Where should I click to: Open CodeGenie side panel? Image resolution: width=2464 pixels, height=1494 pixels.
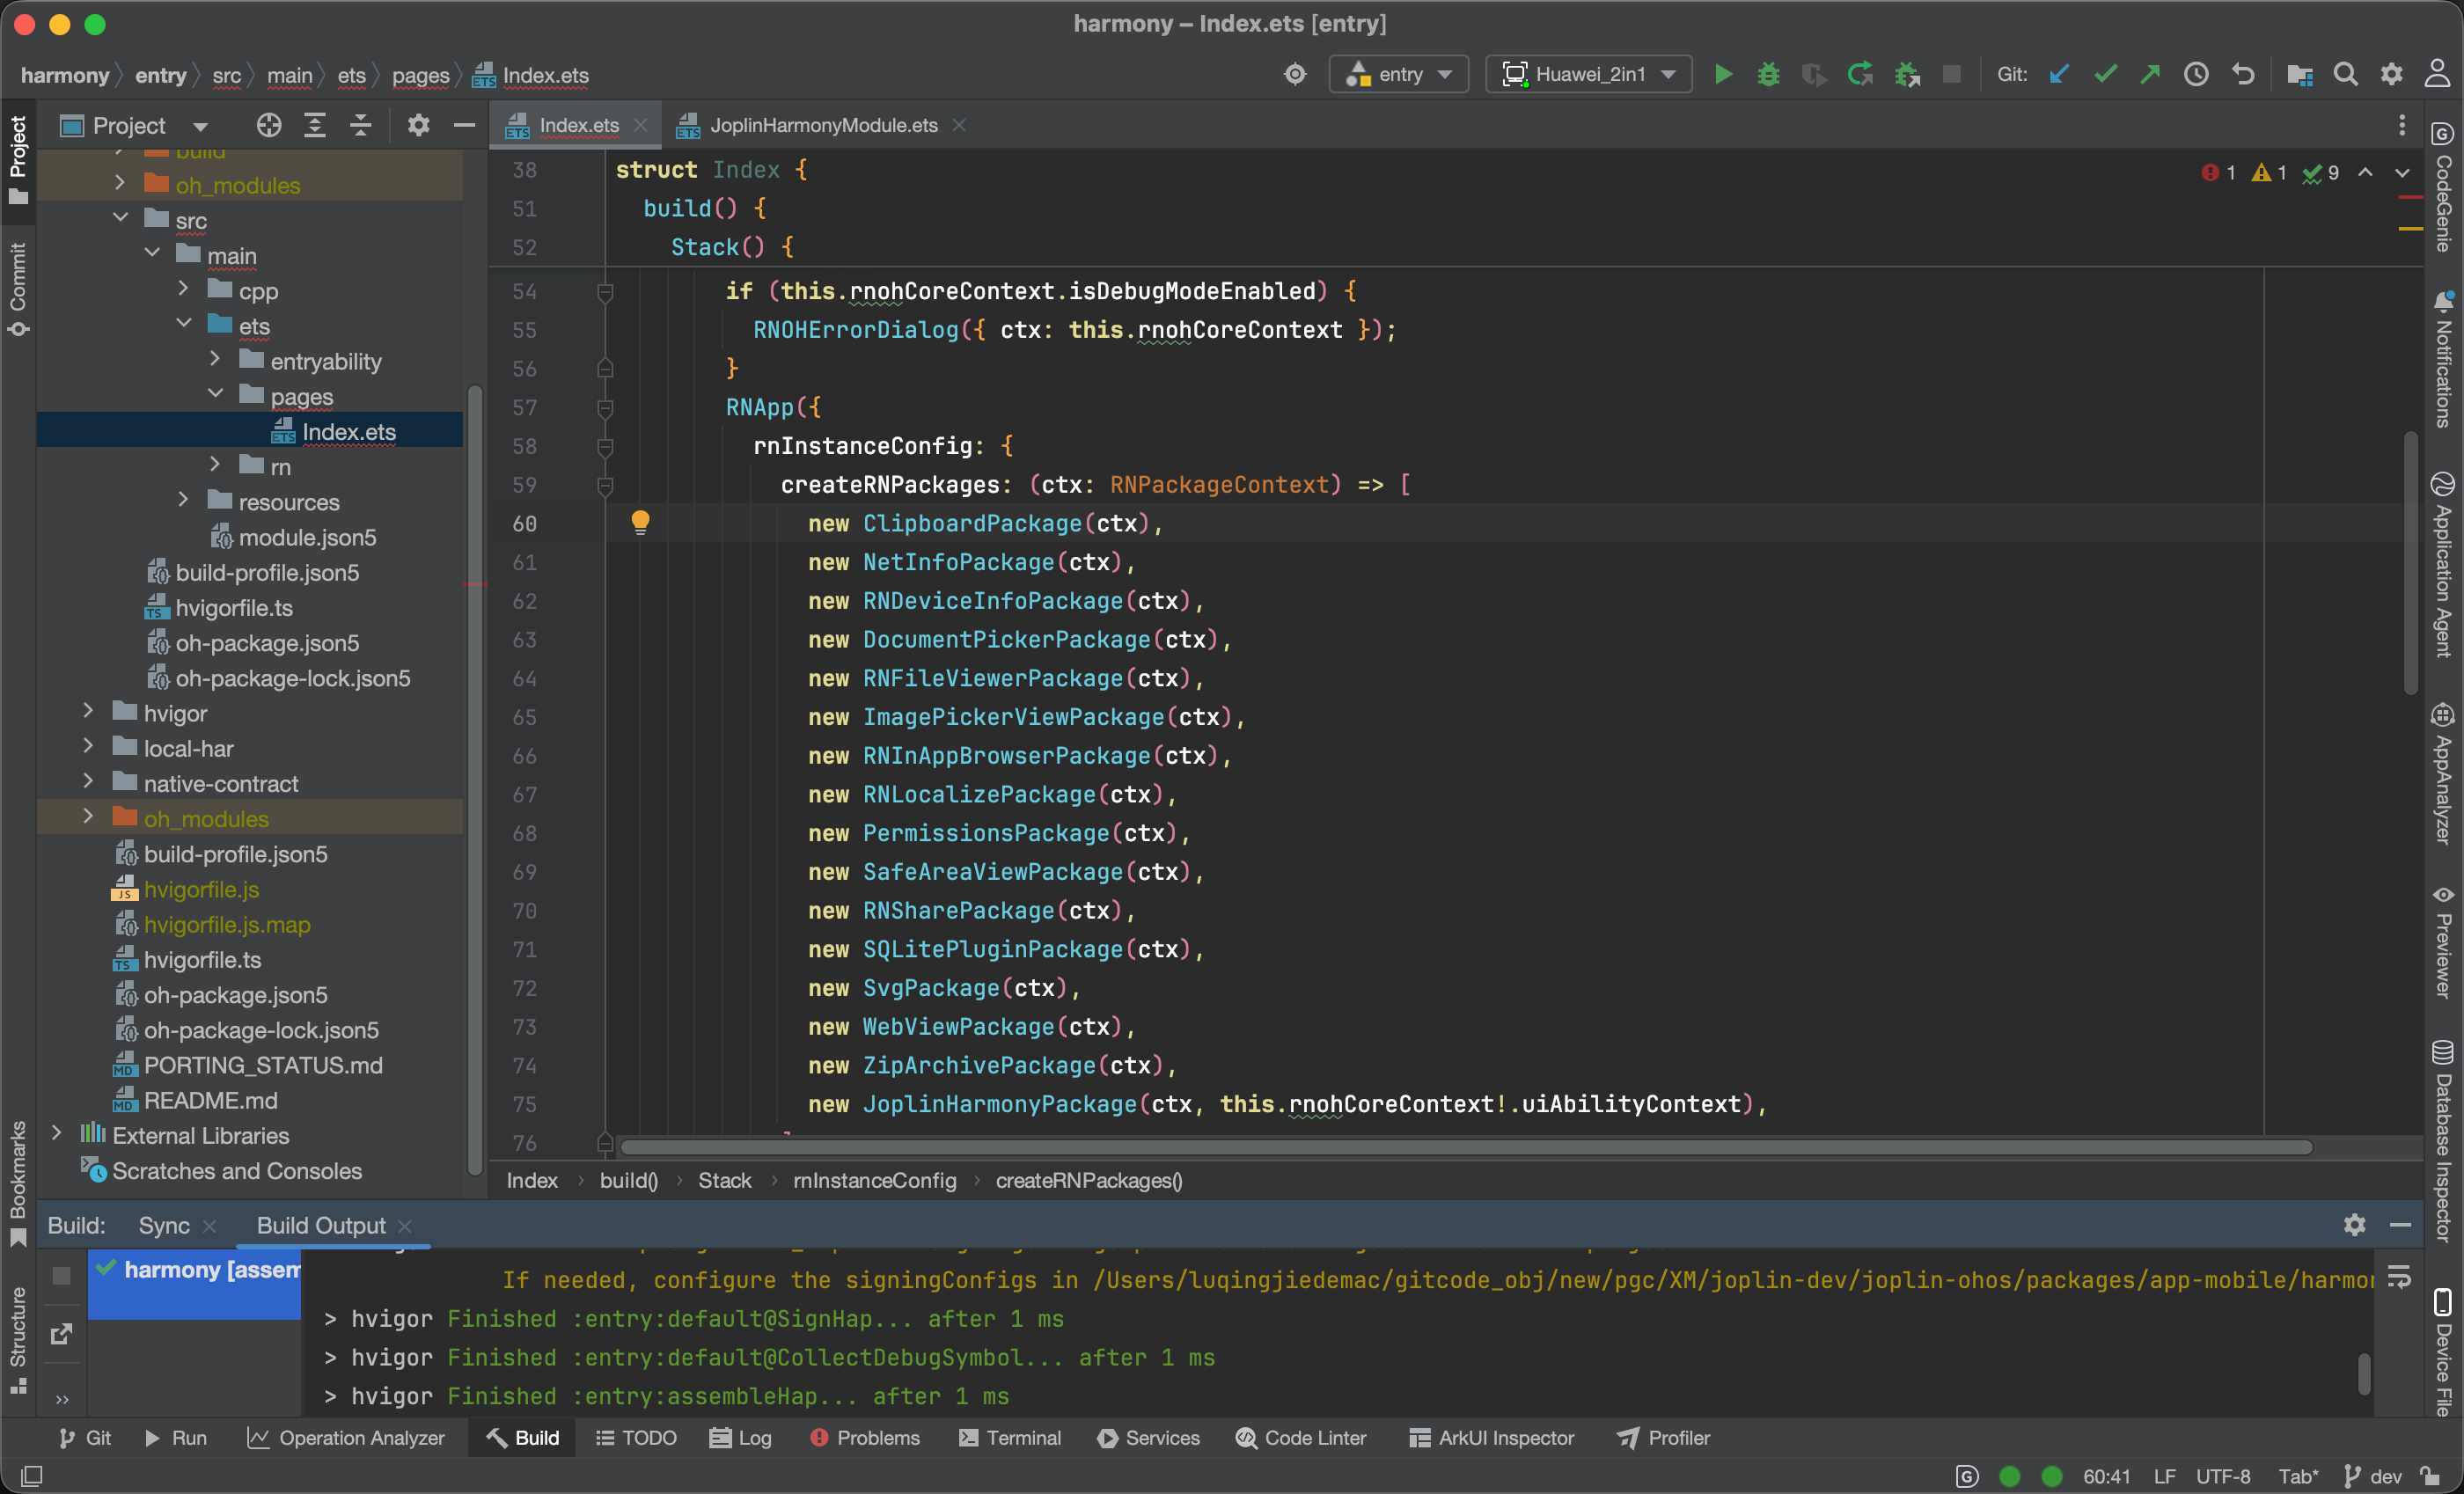[x=2442, y=188]
